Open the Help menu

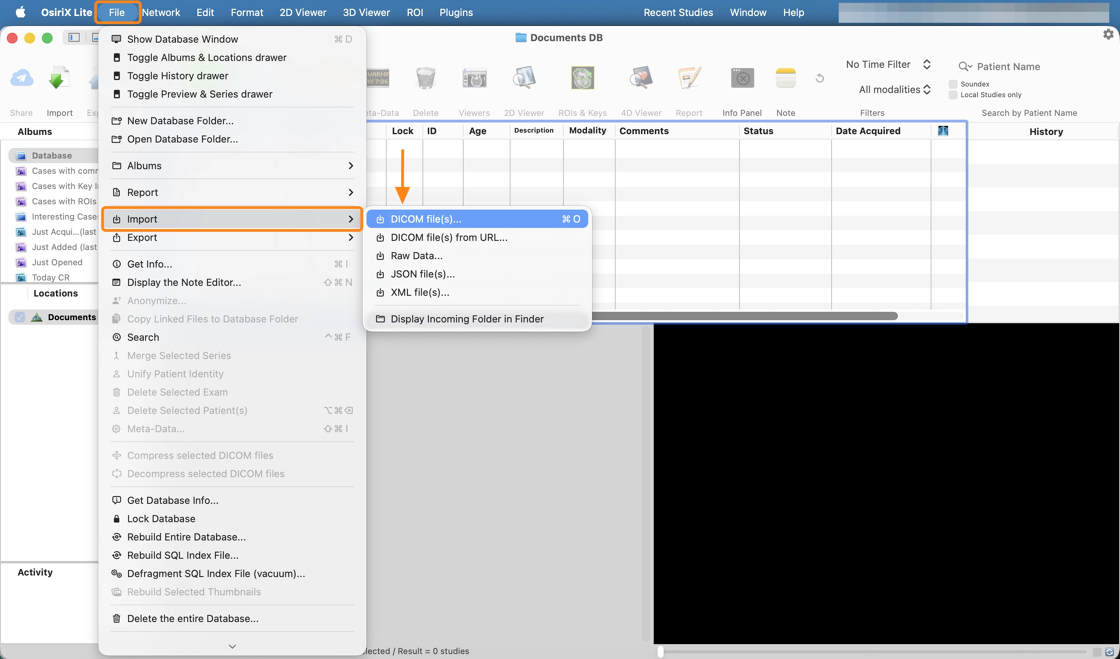pyautogui.click(x=794, y=12)
